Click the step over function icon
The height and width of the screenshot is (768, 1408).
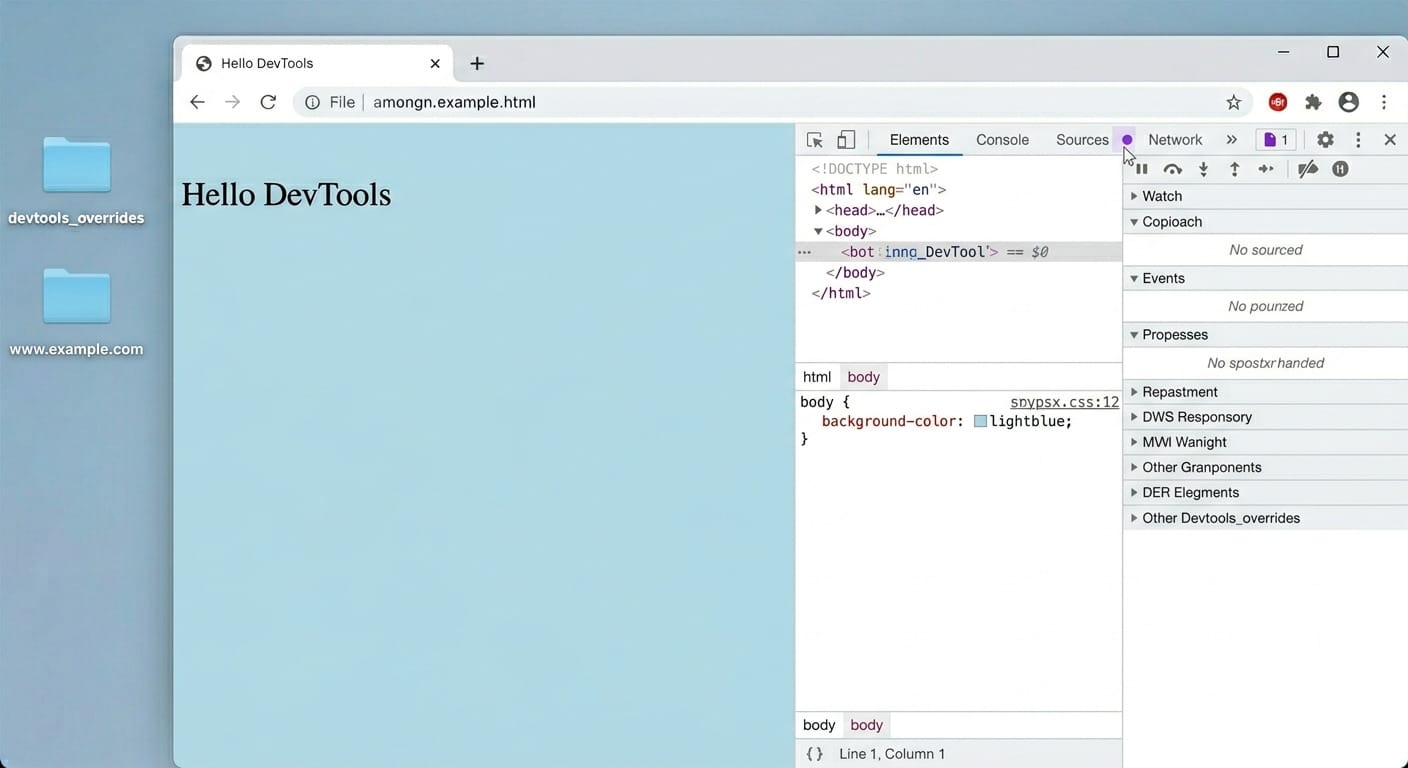click(1172, 169)
